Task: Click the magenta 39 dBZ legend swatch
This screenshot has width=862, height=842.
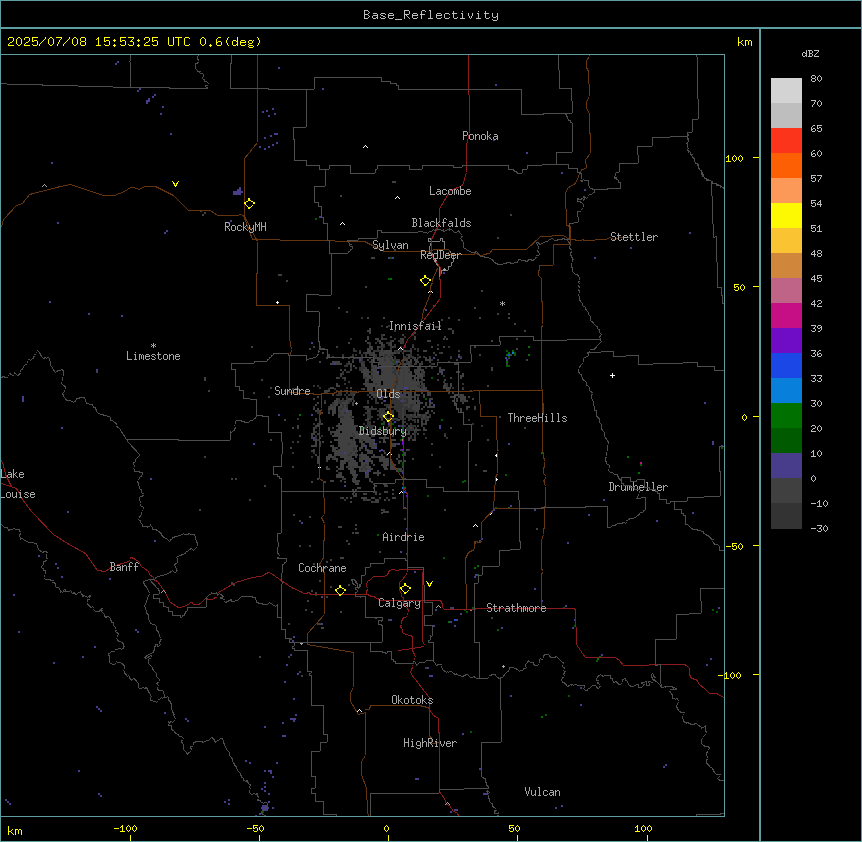Action: click(786, 315)
